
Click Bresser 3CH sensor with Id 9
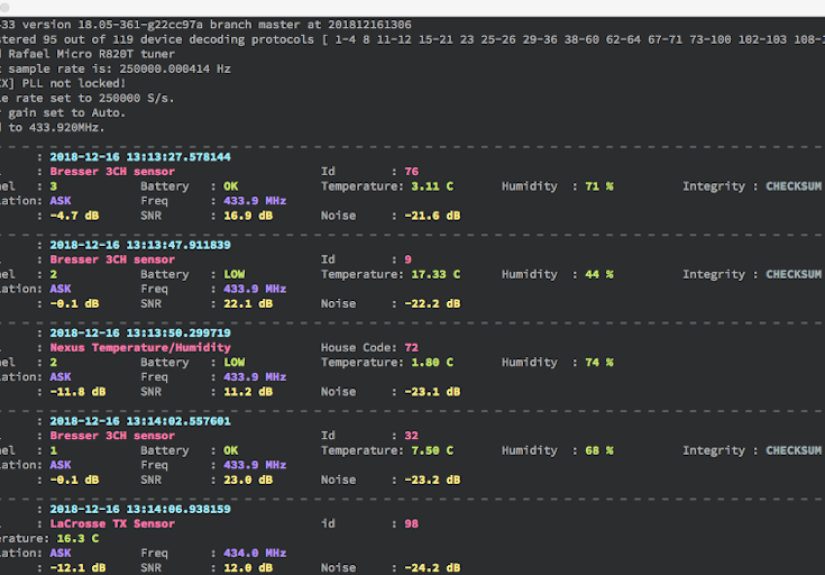[112, 259]
